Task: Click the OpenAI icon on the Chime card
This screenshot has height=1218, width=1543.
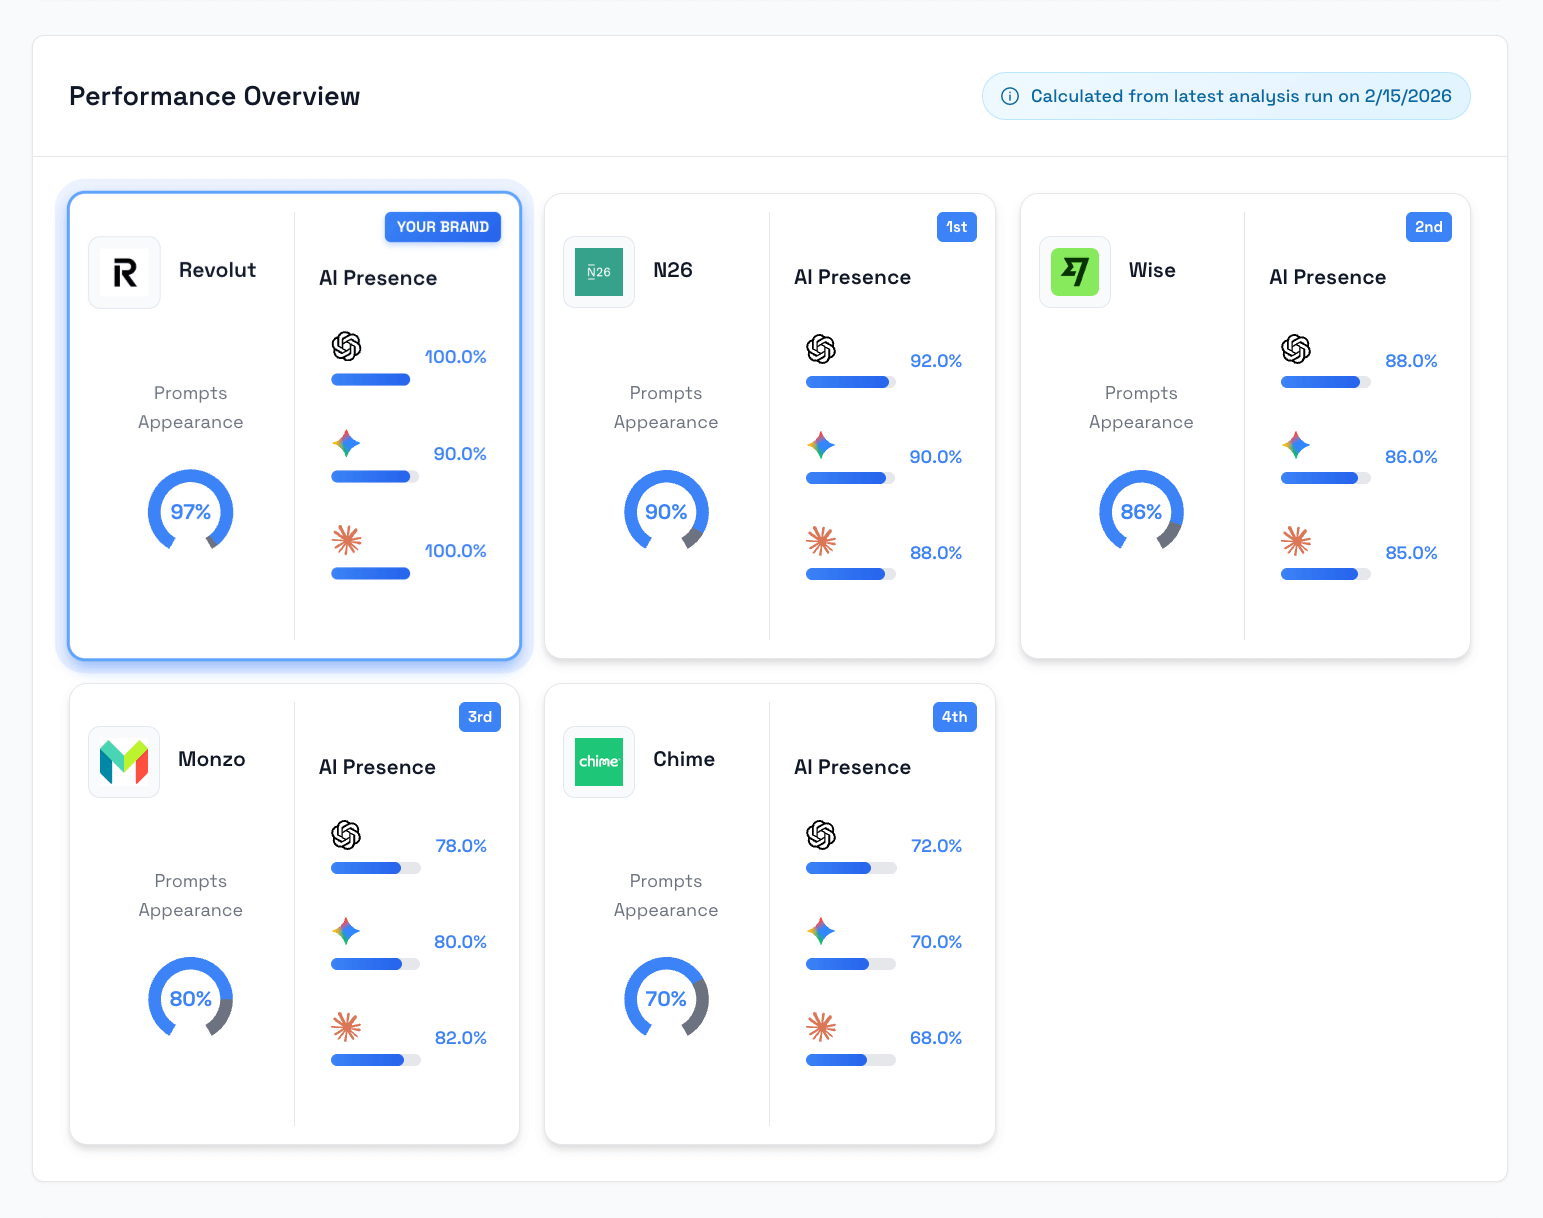Action: [822, 835]
